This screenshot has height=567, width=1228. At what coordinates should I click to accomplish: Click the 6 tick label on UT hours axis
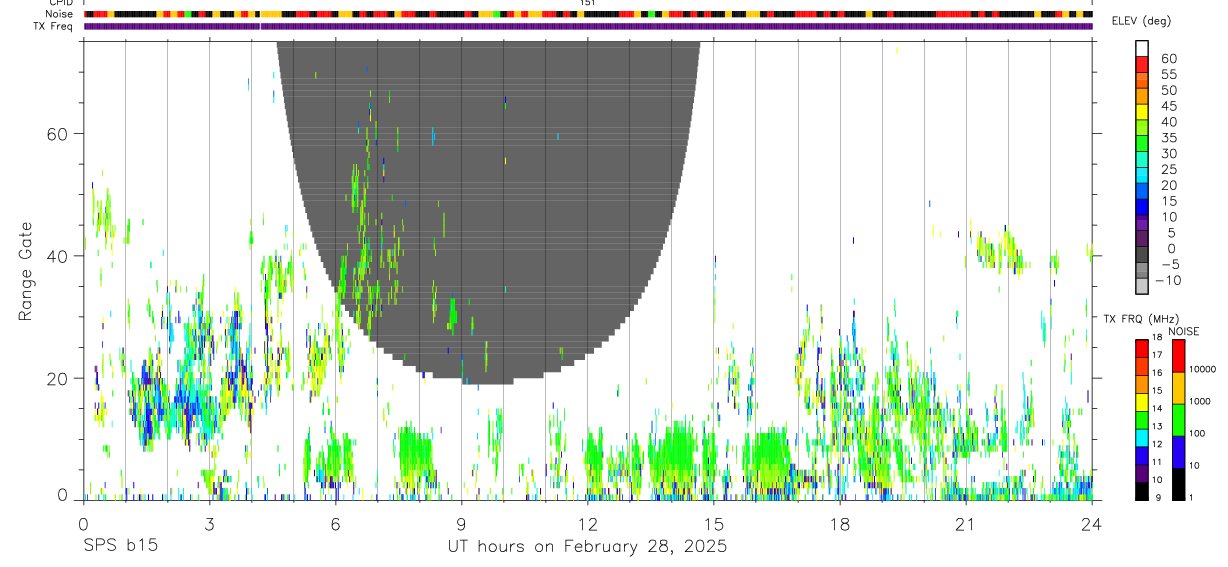coord(335,524)
